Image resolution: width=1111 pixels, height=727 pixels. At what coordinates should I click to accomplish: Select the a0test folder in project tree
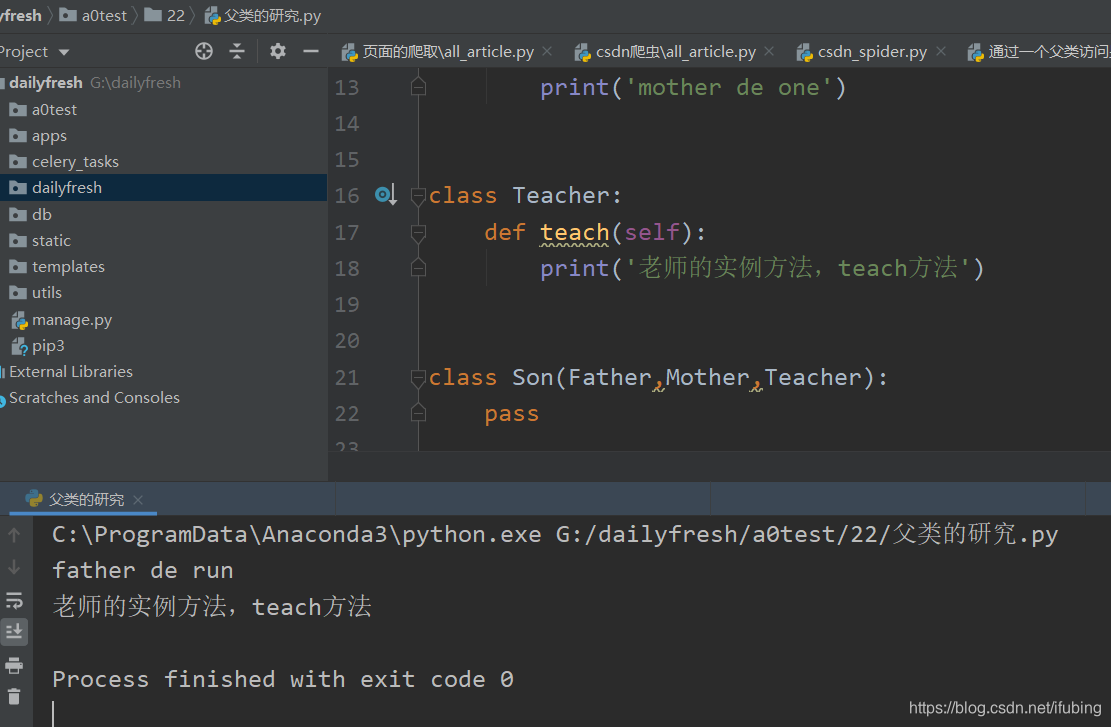[54, 110]
